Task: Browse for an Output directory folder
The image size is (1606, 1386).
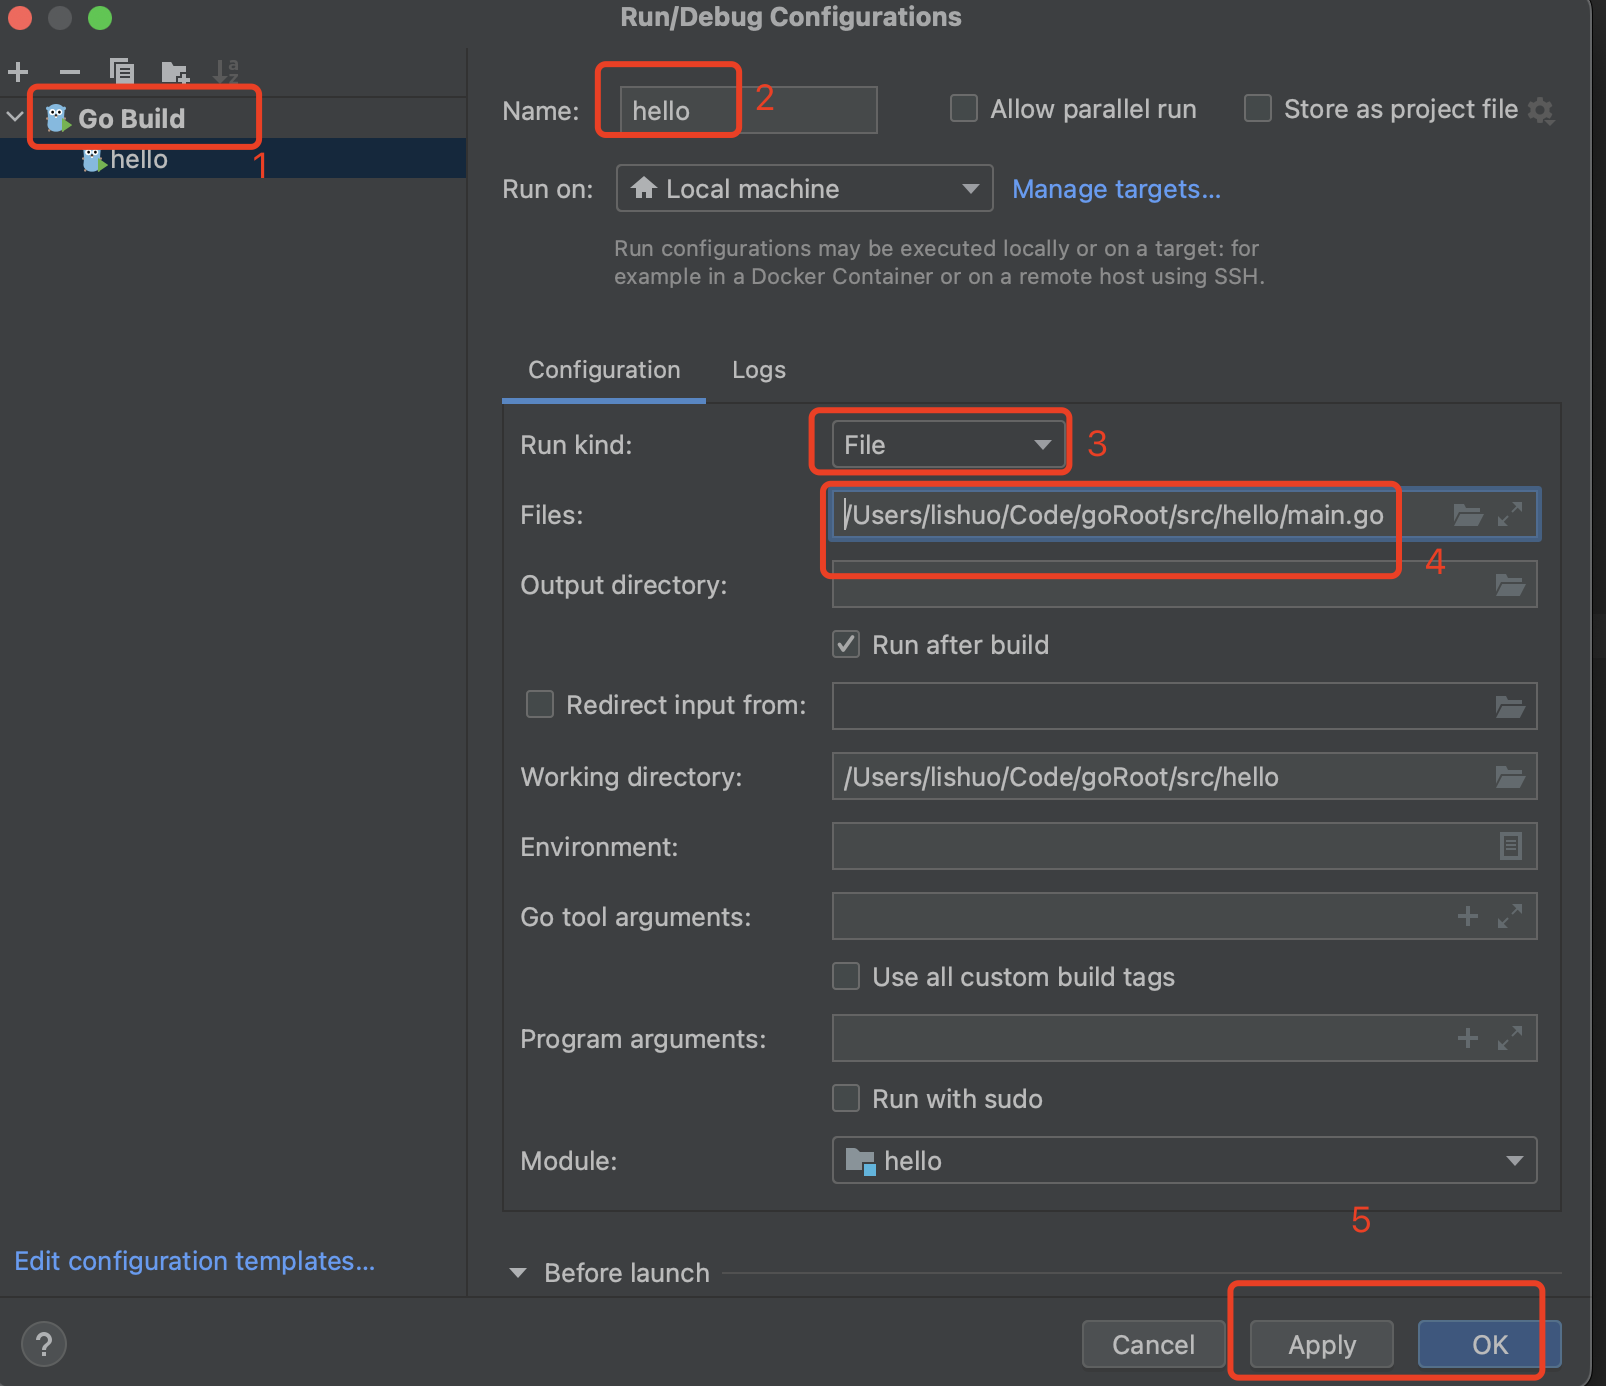Action: (1510, 585)
